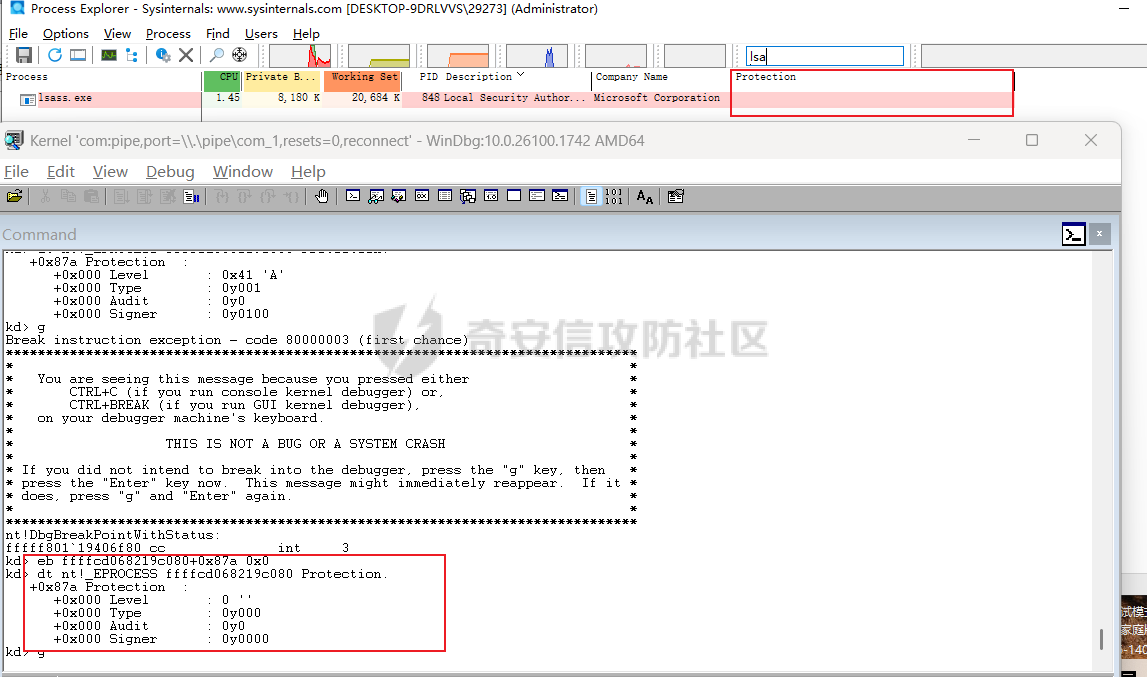Open the Registers window from WinDbg toolbar
This screenshot has height=677, width=1147.
click(421, 196)
